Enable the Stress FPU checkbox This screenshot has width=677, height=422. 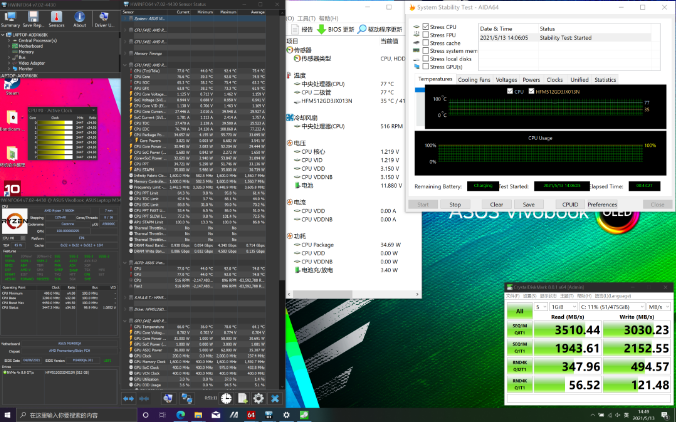click(x=423, y=37)
